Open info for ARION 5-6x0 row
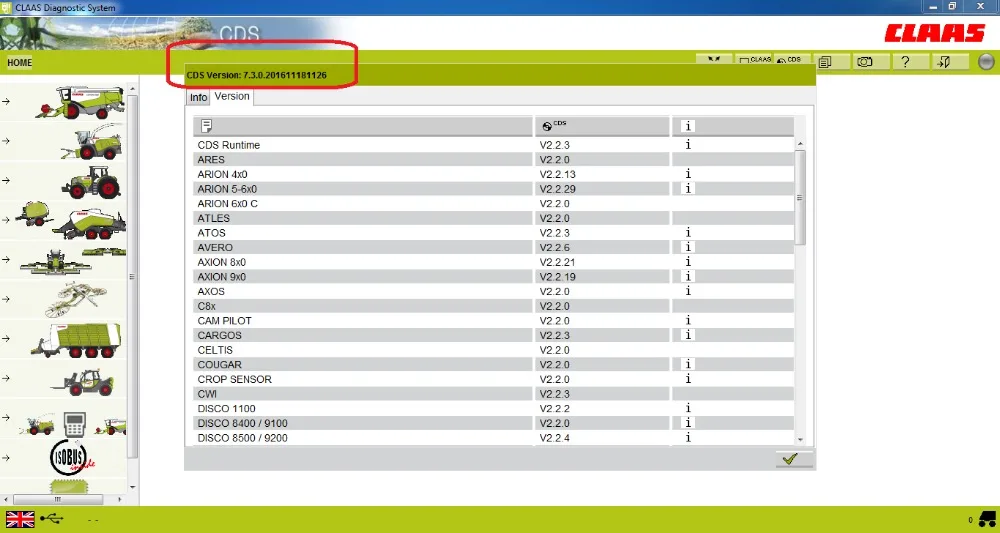 (x=688, y=189)
